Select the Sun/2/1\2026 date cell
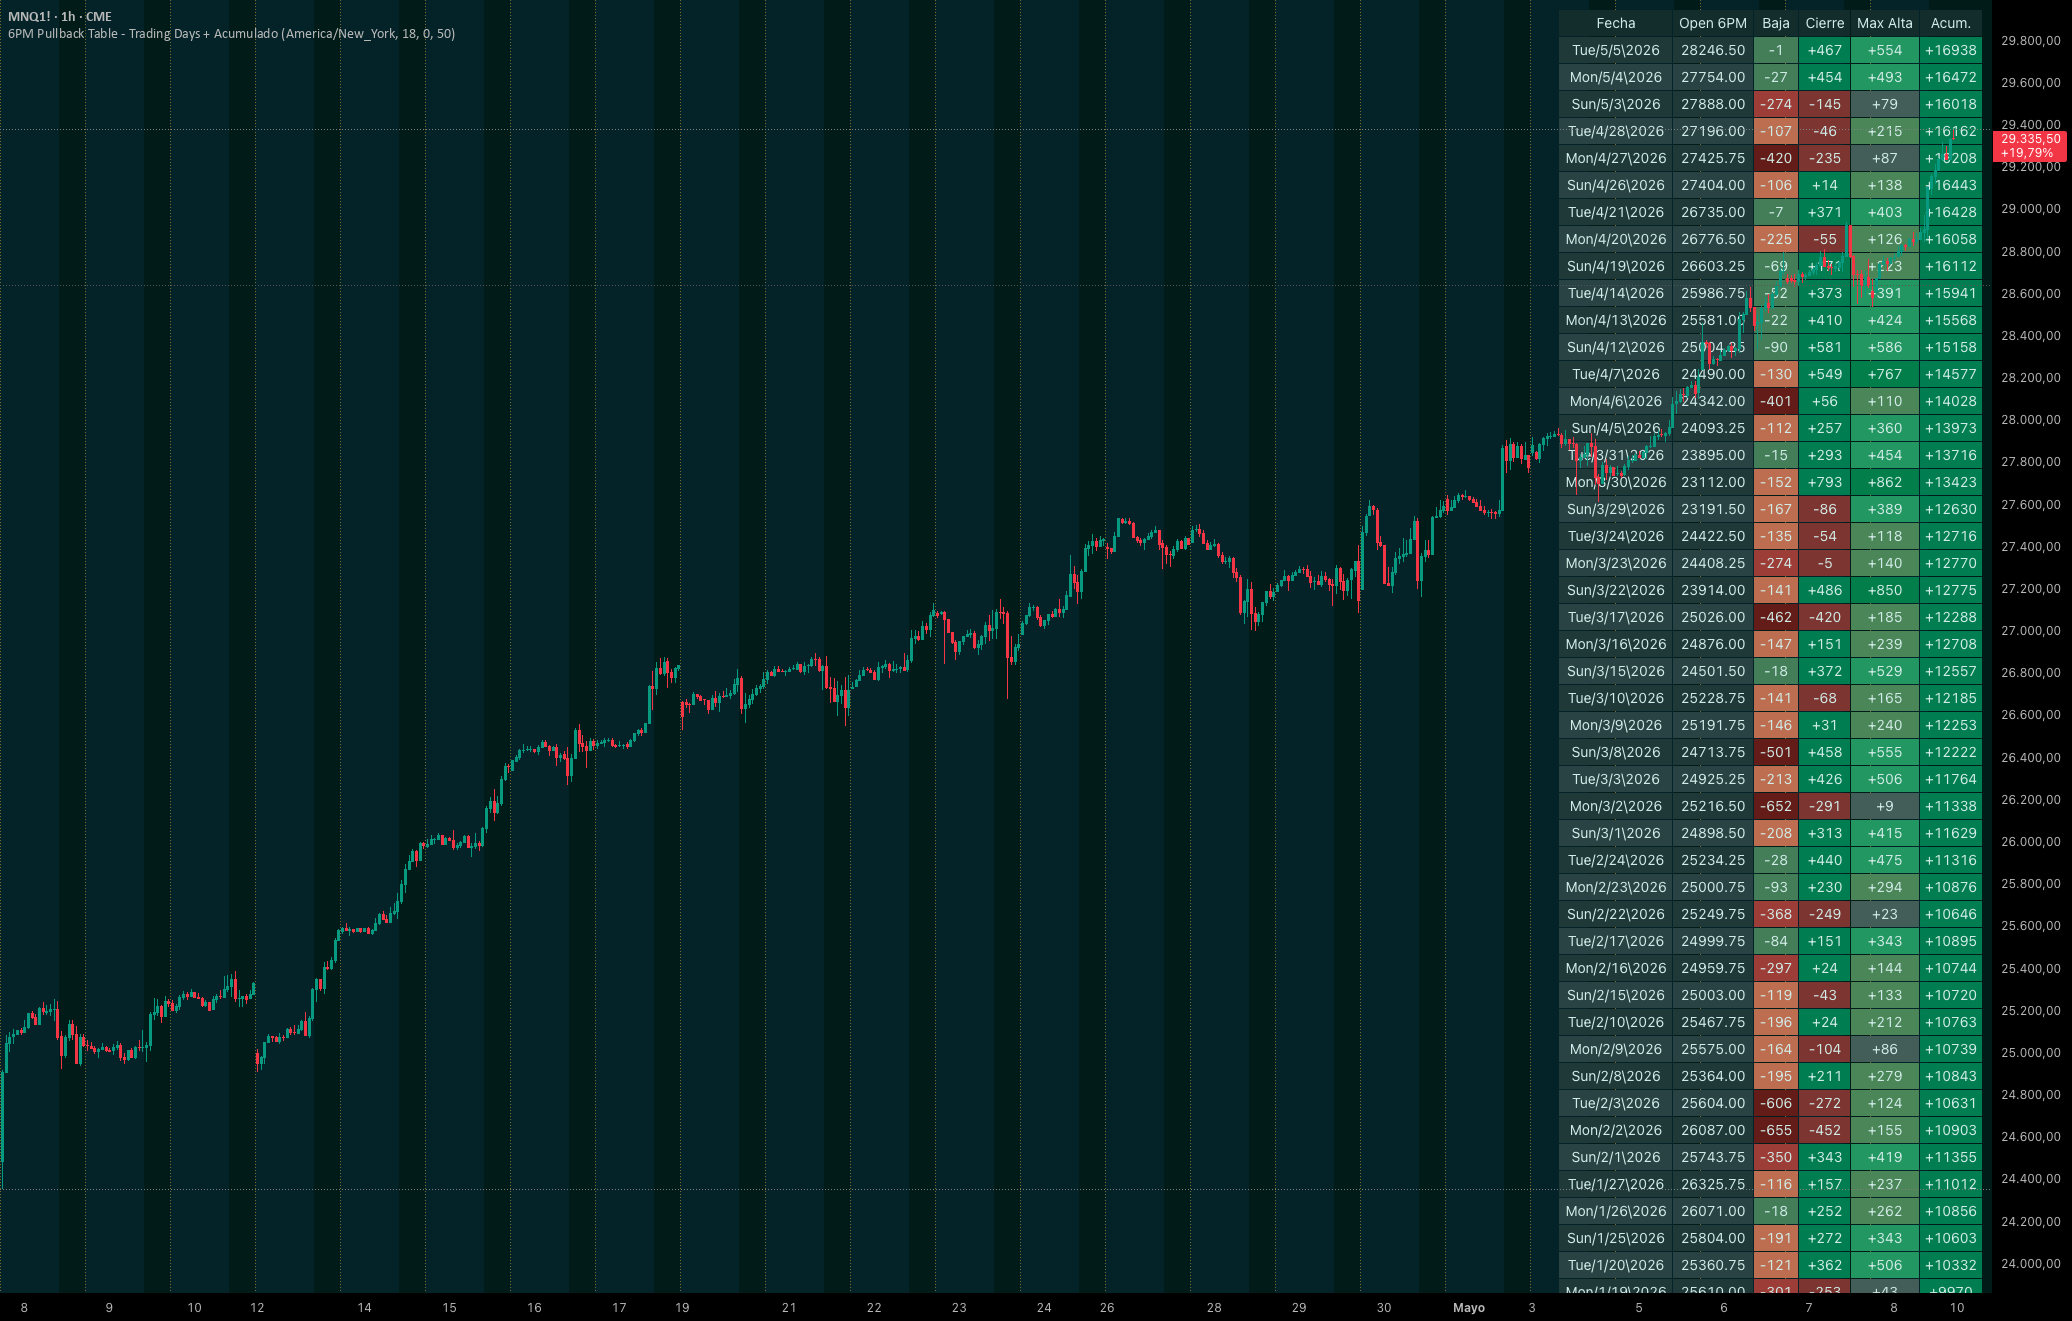Viewport: 2072px width, 1321px height. [1616, 1157]
